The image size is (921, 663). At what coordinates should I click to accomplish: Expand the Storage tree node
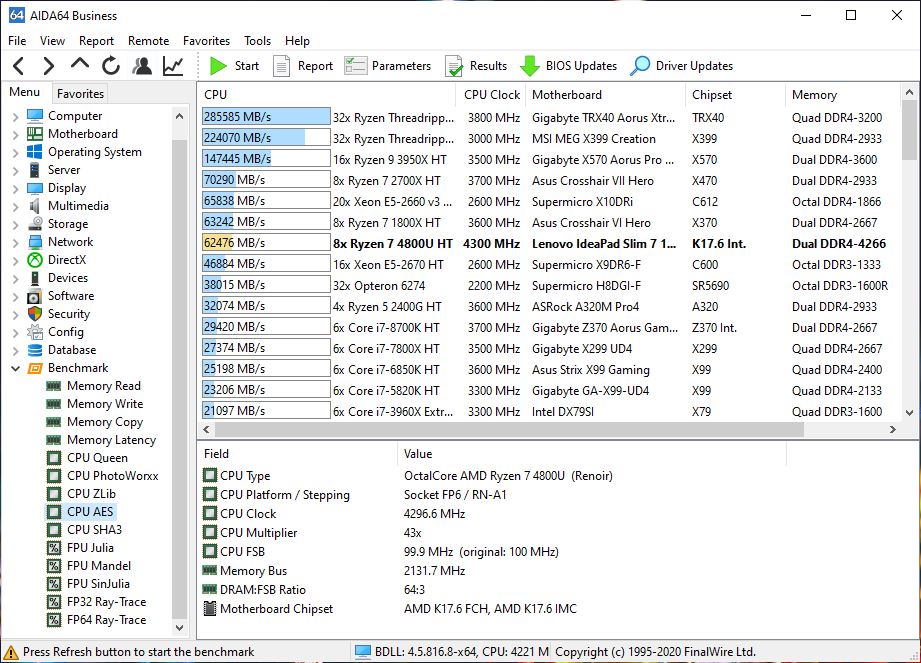click(15, 224)
